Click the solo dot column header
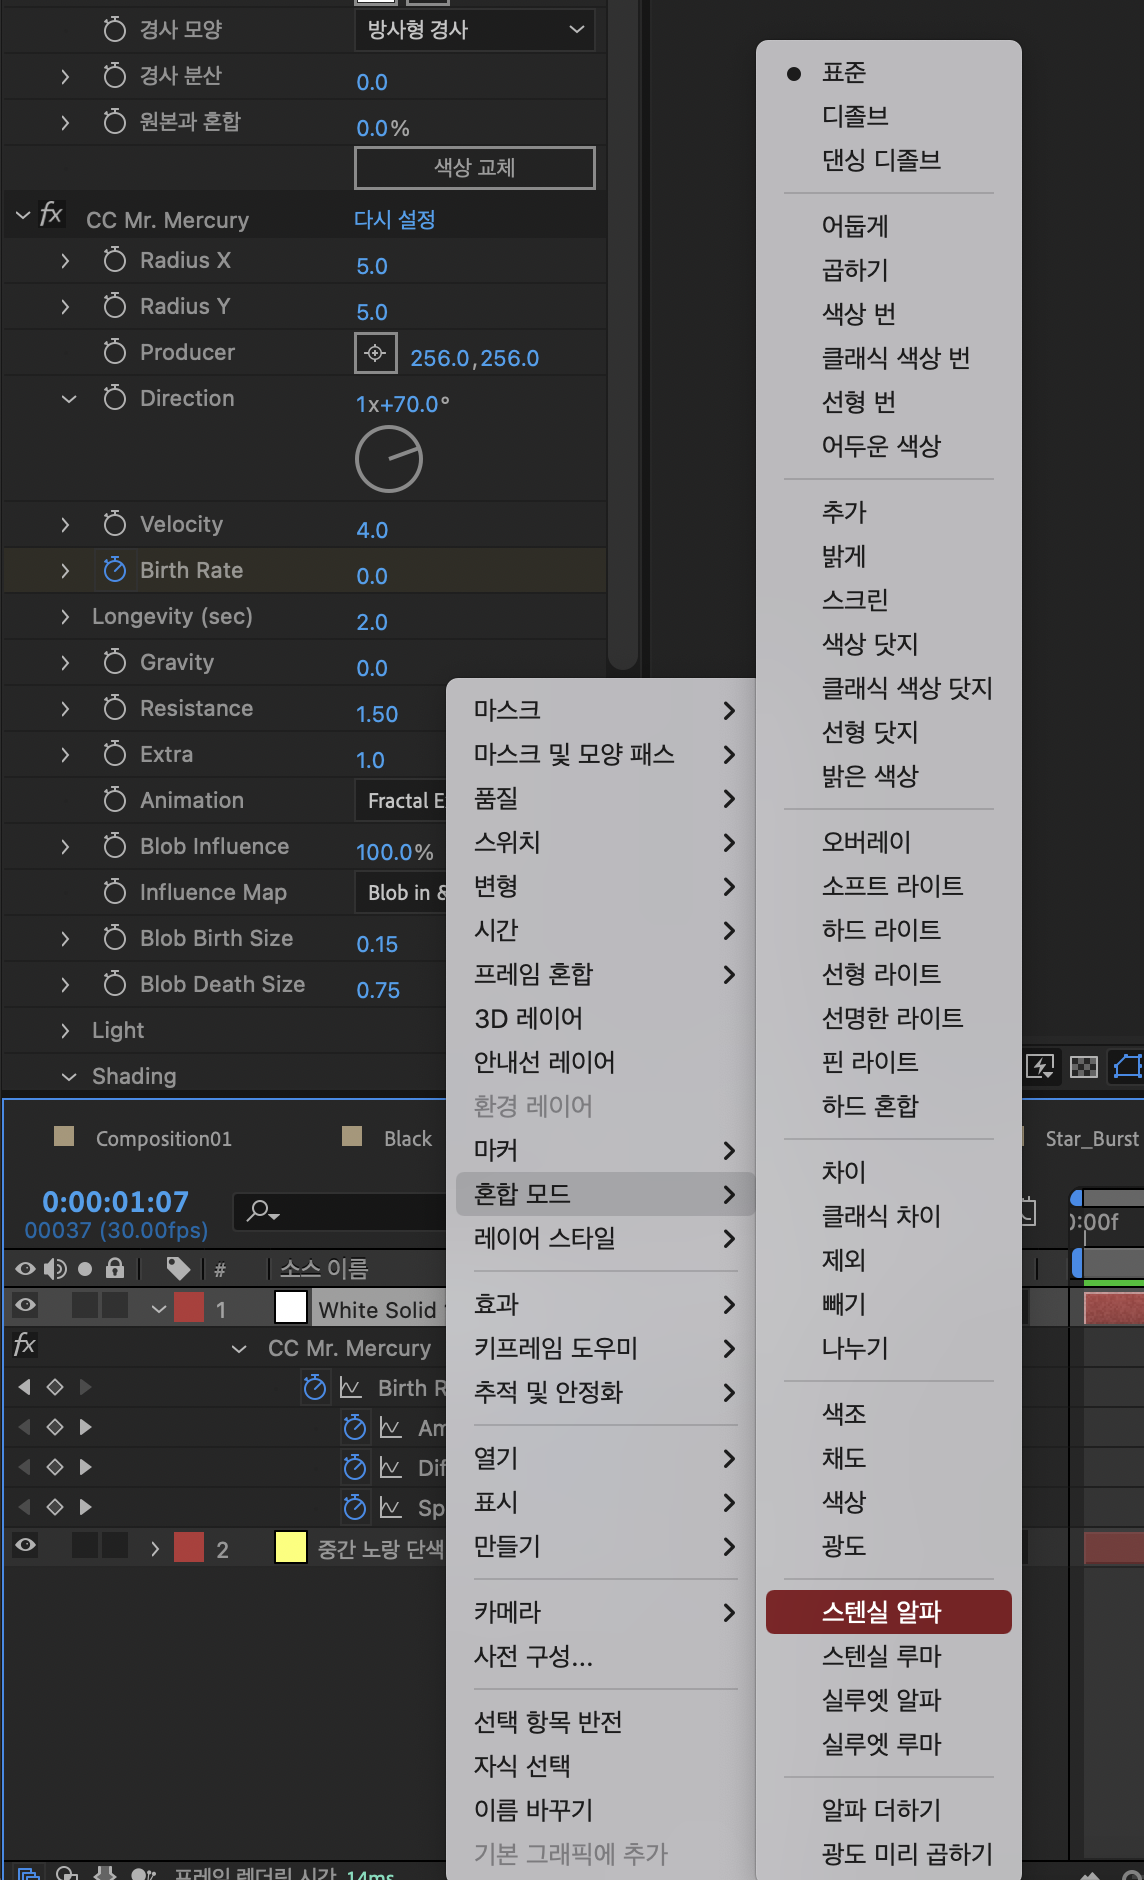This screenshot has width=1144, height=1880. [85, 1269]
